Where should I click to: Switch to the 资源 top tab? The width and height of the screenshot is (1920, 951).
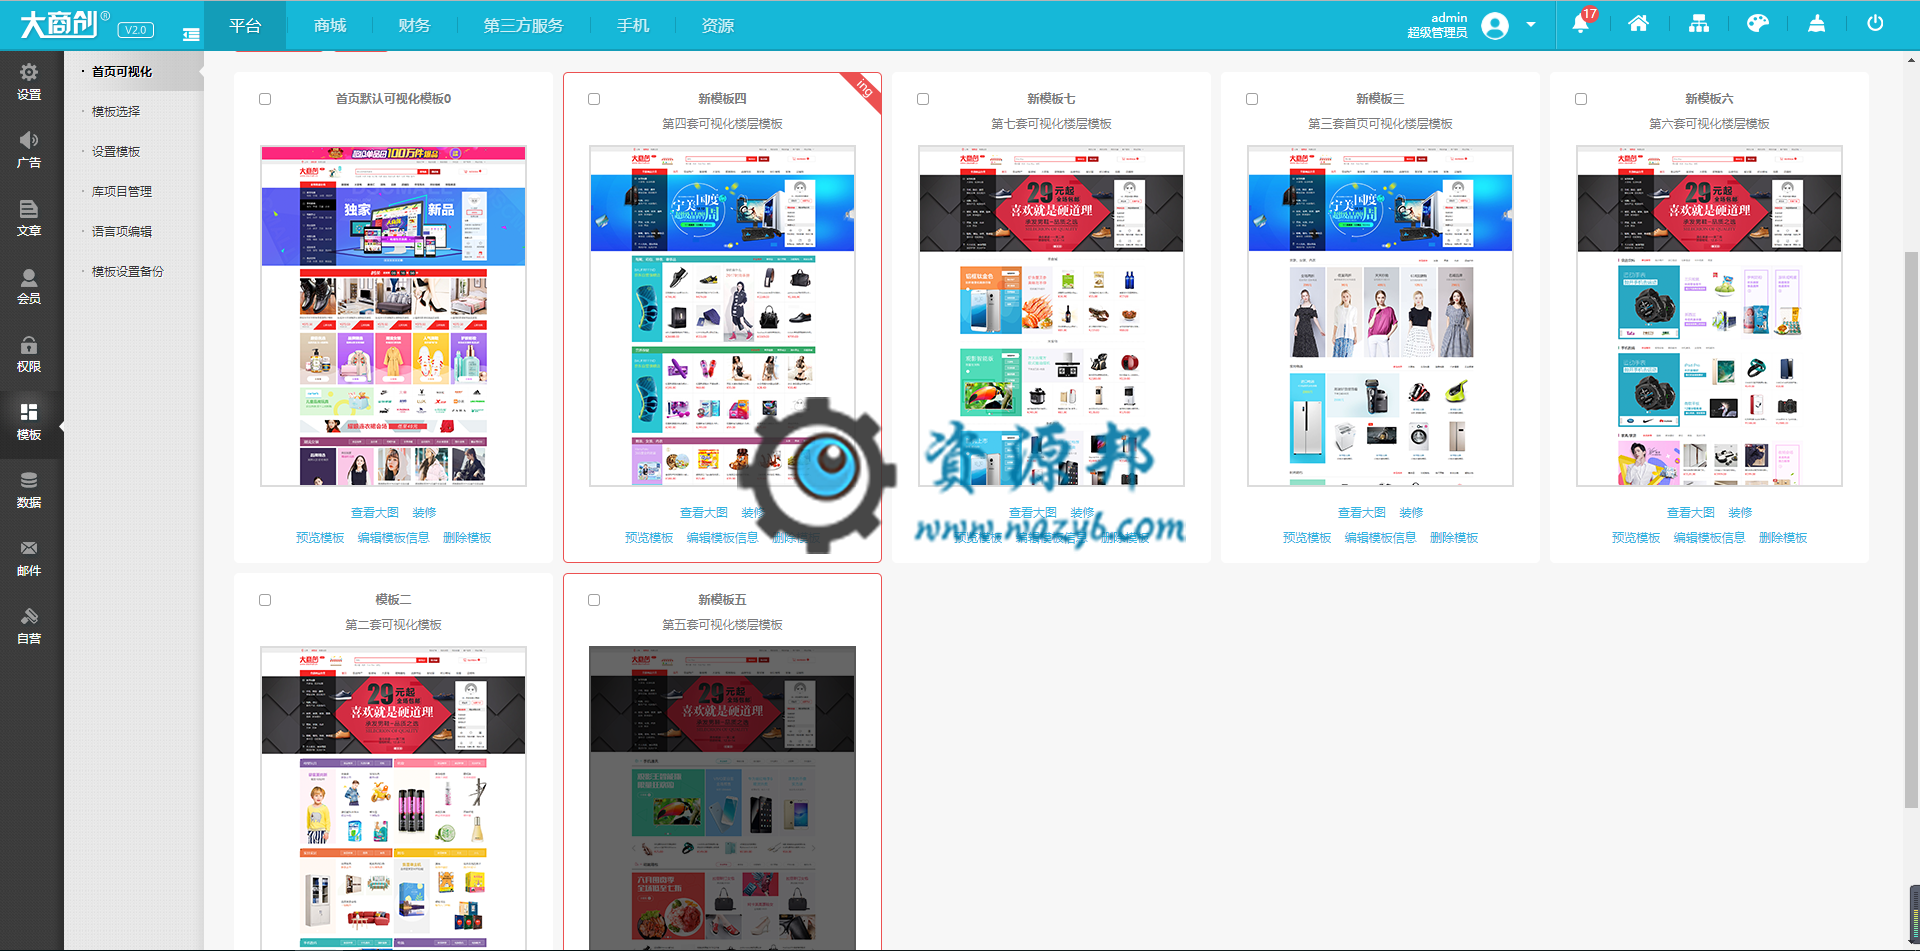(x=718, y=25)
